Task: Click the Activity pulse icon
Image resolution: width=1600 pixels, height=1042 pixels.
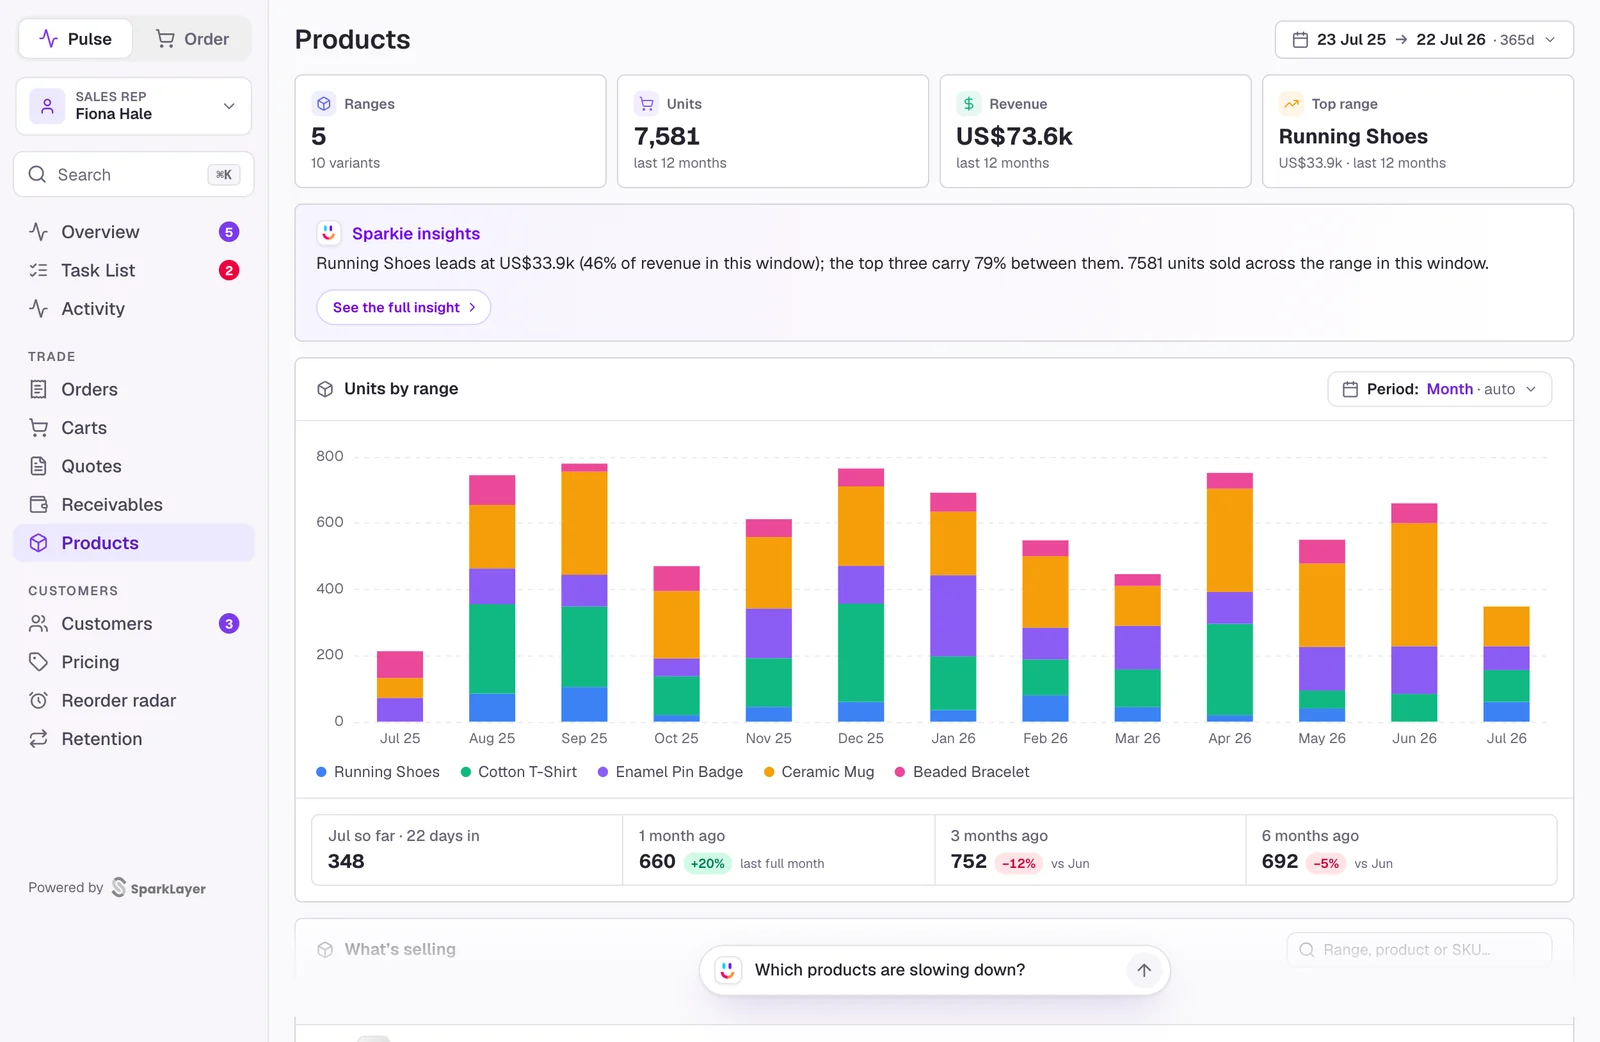Action: 39,309
